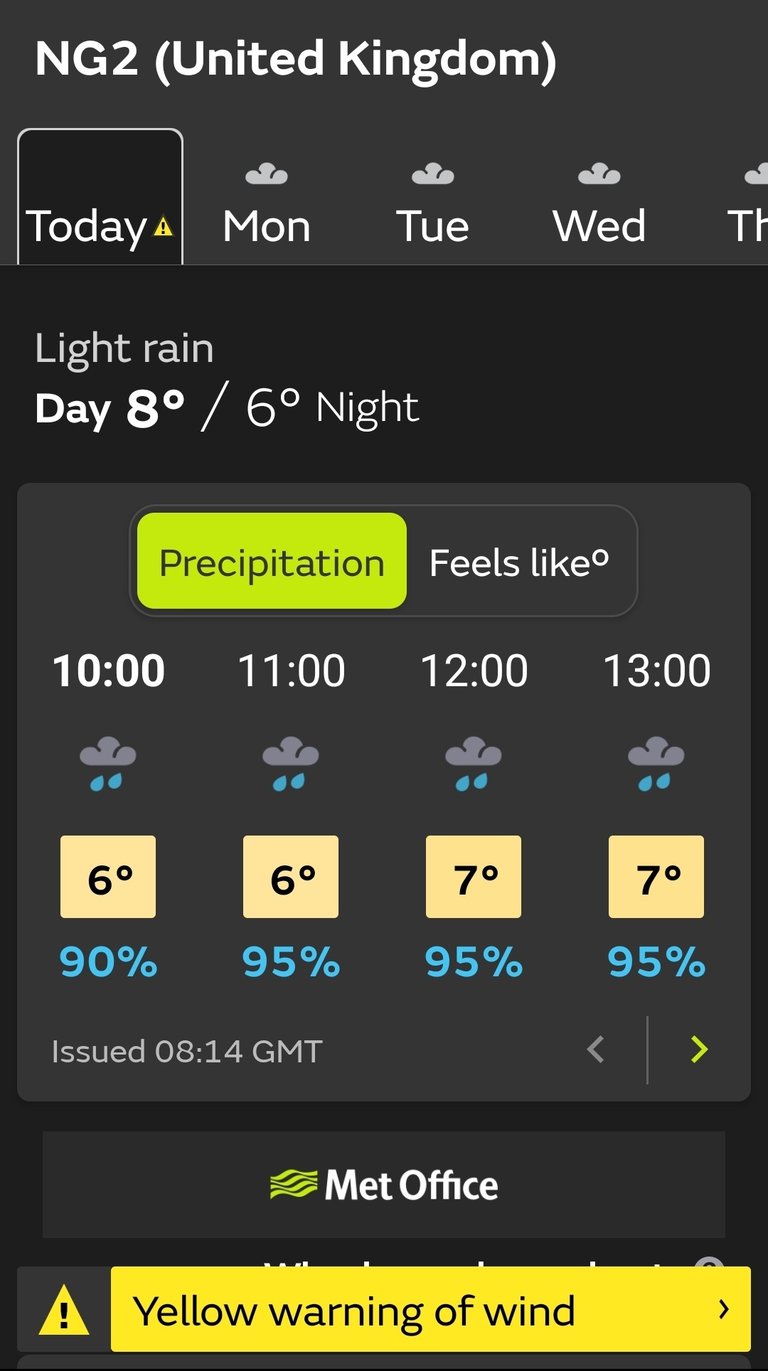This screenshot has height=1371, width=768.
Task: Tap the cloud icon above Mon
Action: [266, 175]
